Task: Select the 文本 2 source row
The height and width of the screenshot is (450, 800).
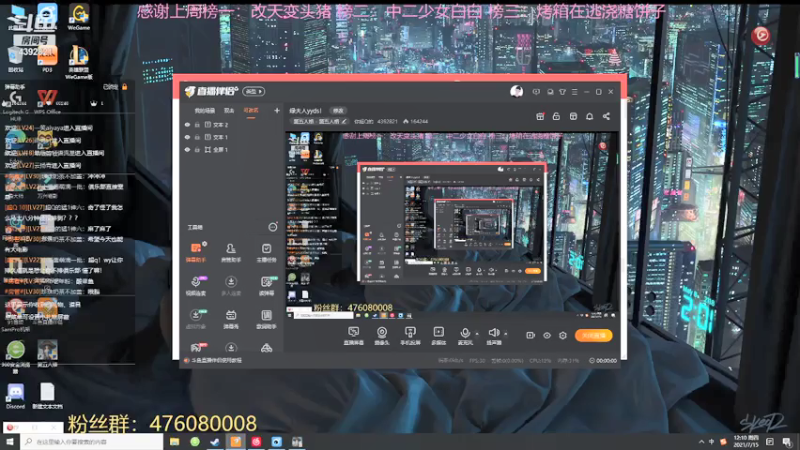Action: (x=232, y=124)
